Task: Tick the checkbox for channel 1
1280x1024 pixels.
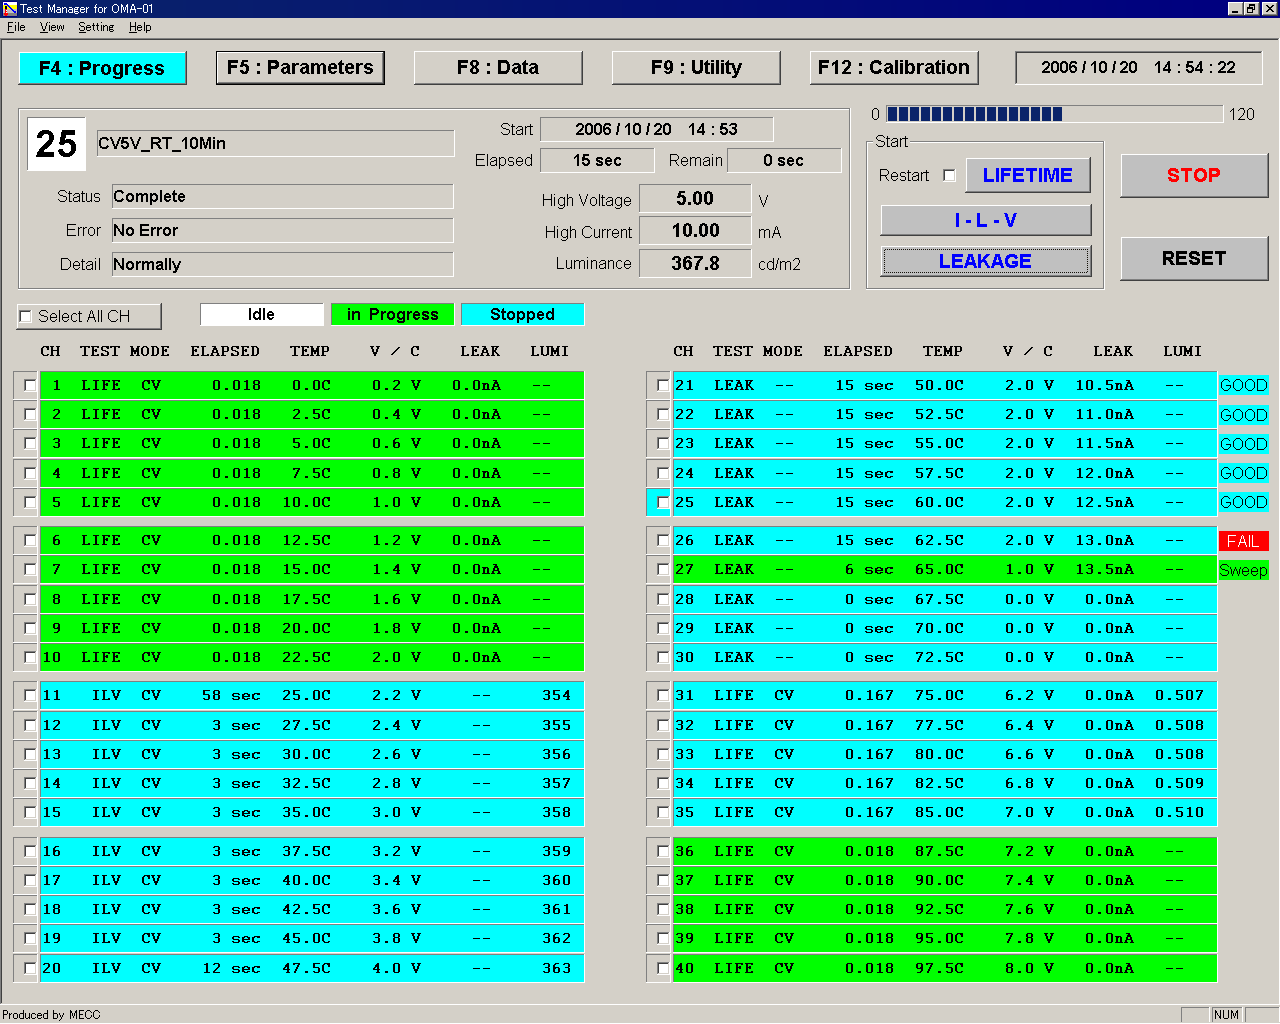Action: 29,385
